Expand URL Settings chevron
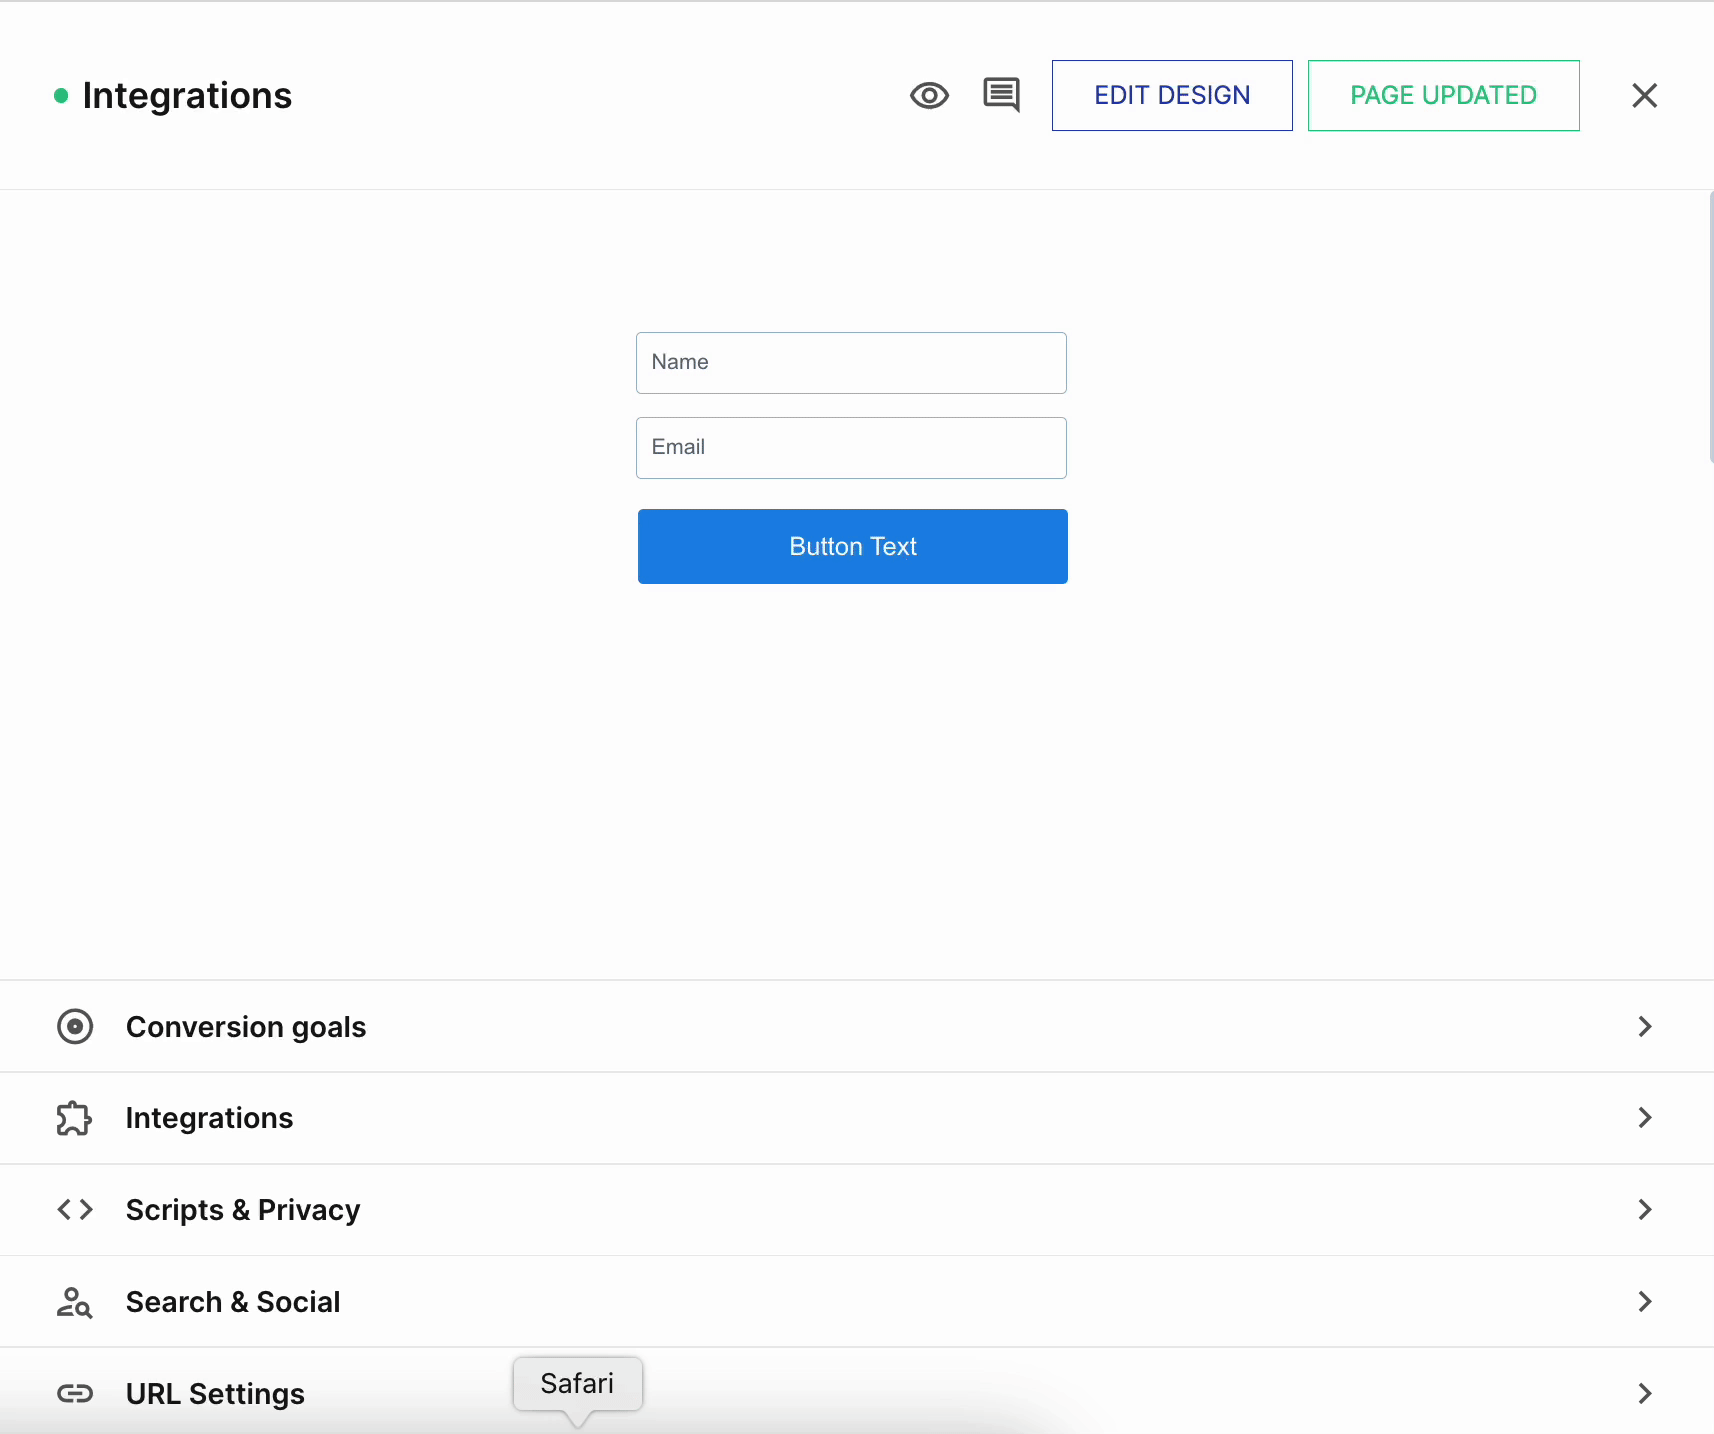Viewport: 1714px width, 1434px height. point(1644,1394)
